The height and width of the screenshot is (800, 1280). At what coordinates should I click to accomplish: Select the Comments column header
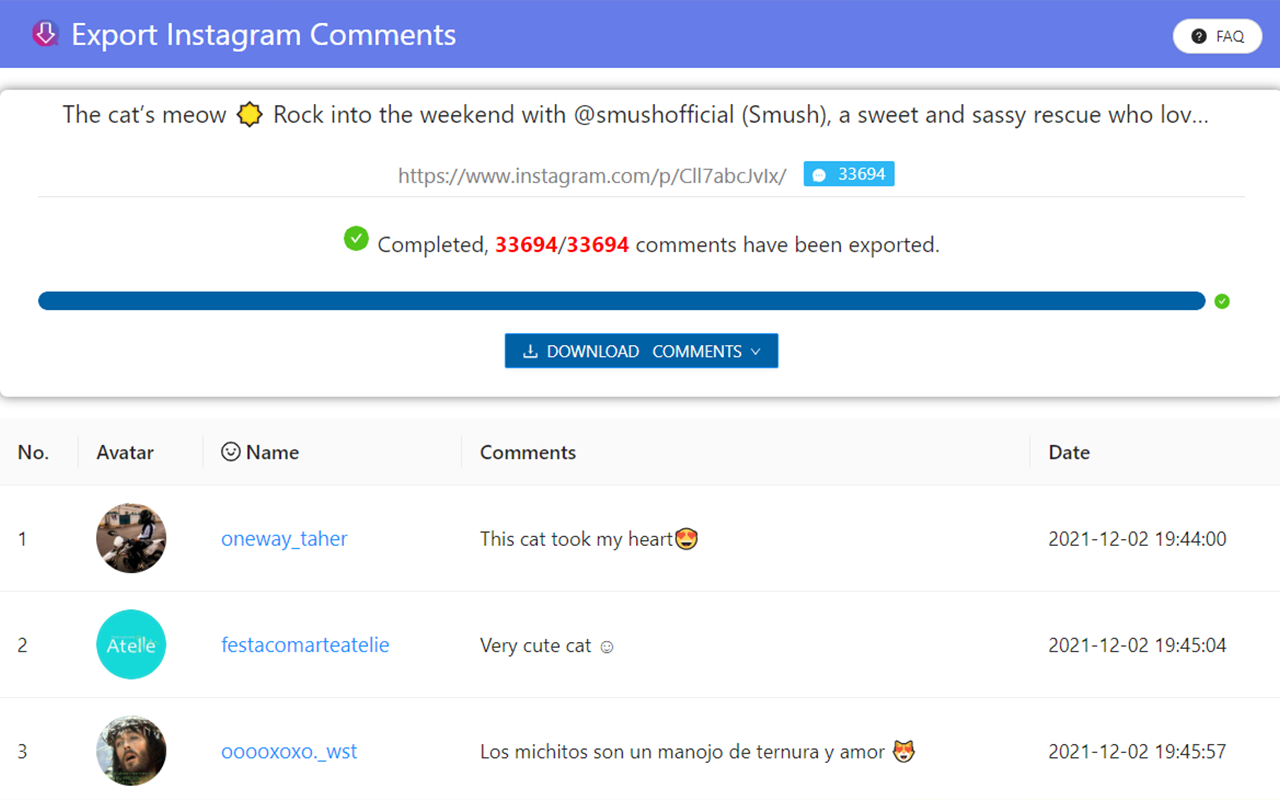click(x=528, y=452)
